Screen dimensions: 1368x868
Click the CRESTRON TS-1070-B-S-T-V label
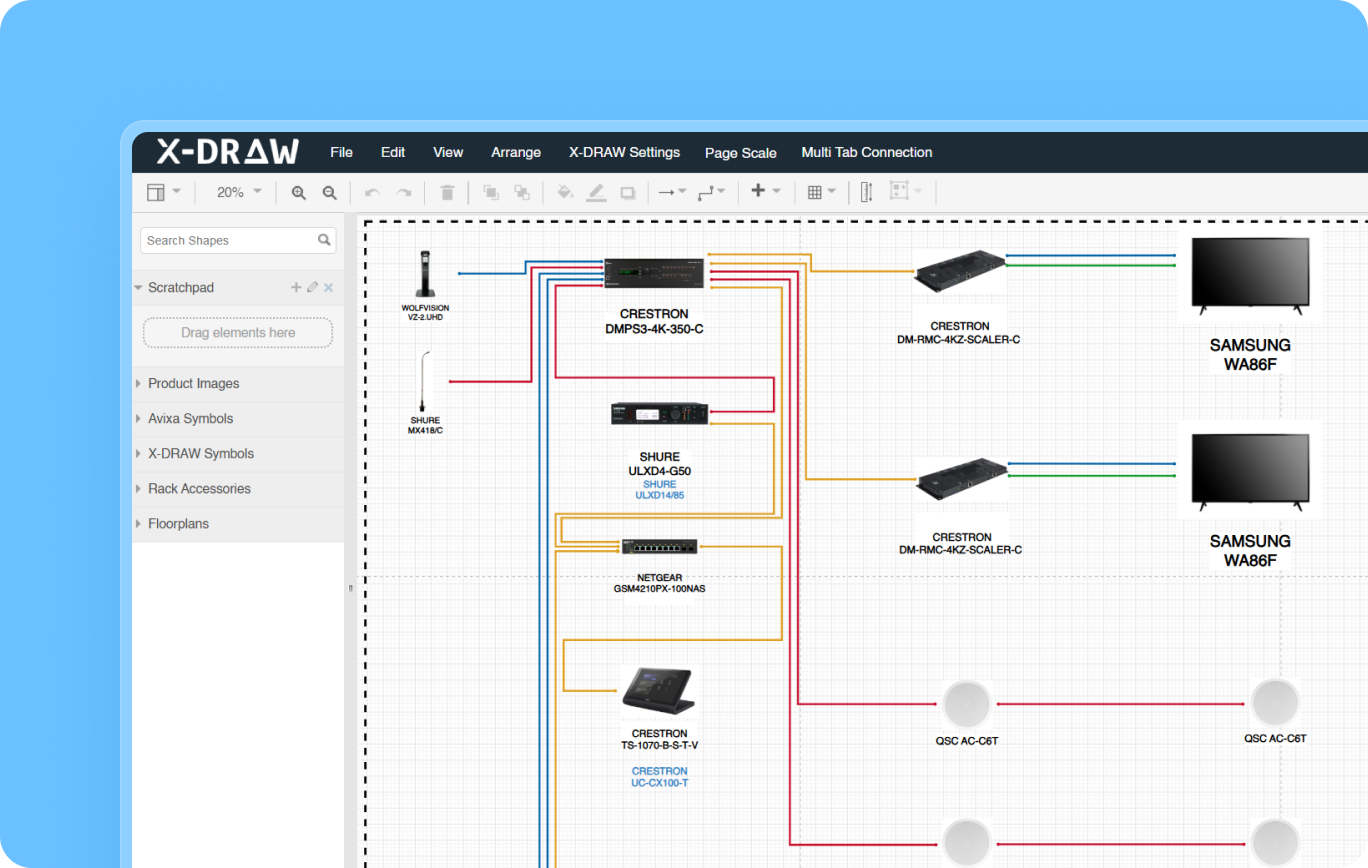coord(660,740)
